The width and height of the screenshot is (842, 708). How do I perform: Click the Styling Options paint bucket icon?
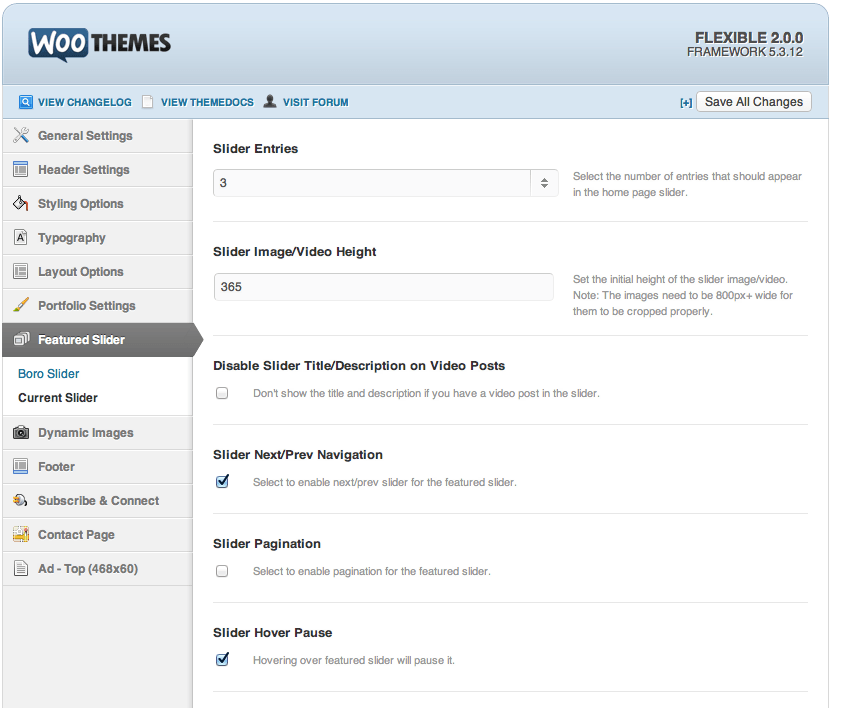pos(20,204)
